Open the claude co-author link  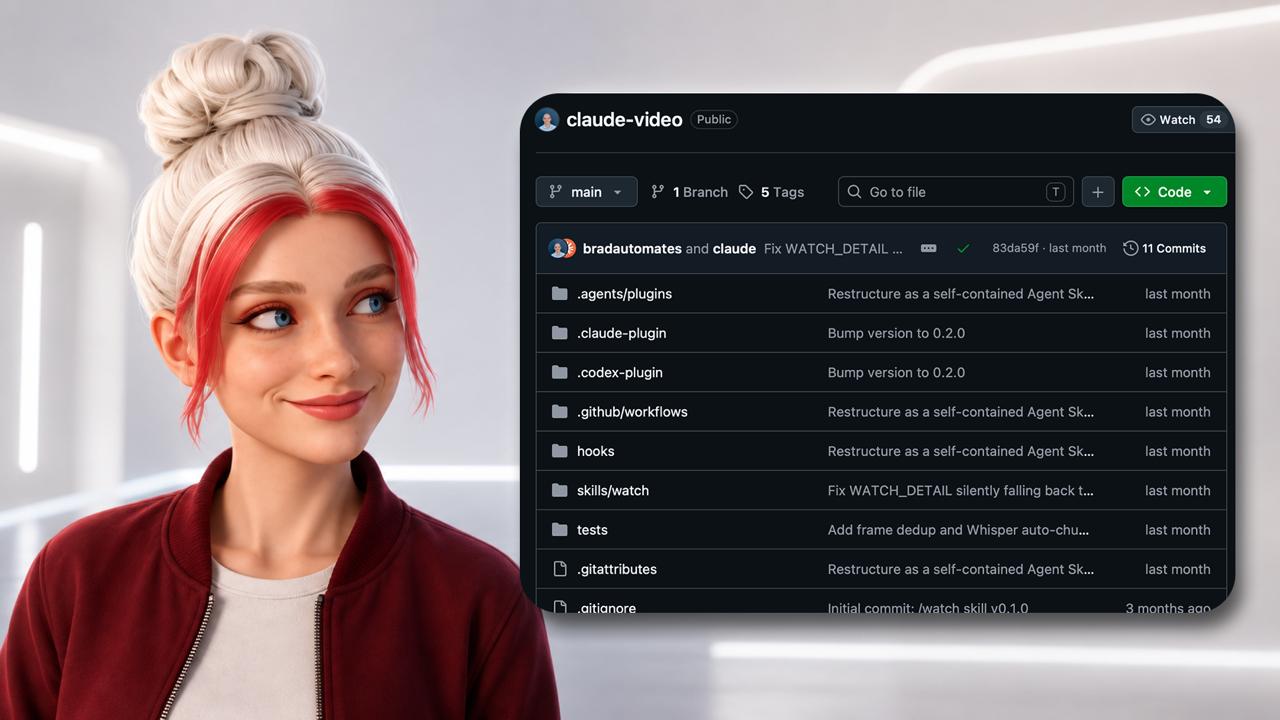point(734,248)
